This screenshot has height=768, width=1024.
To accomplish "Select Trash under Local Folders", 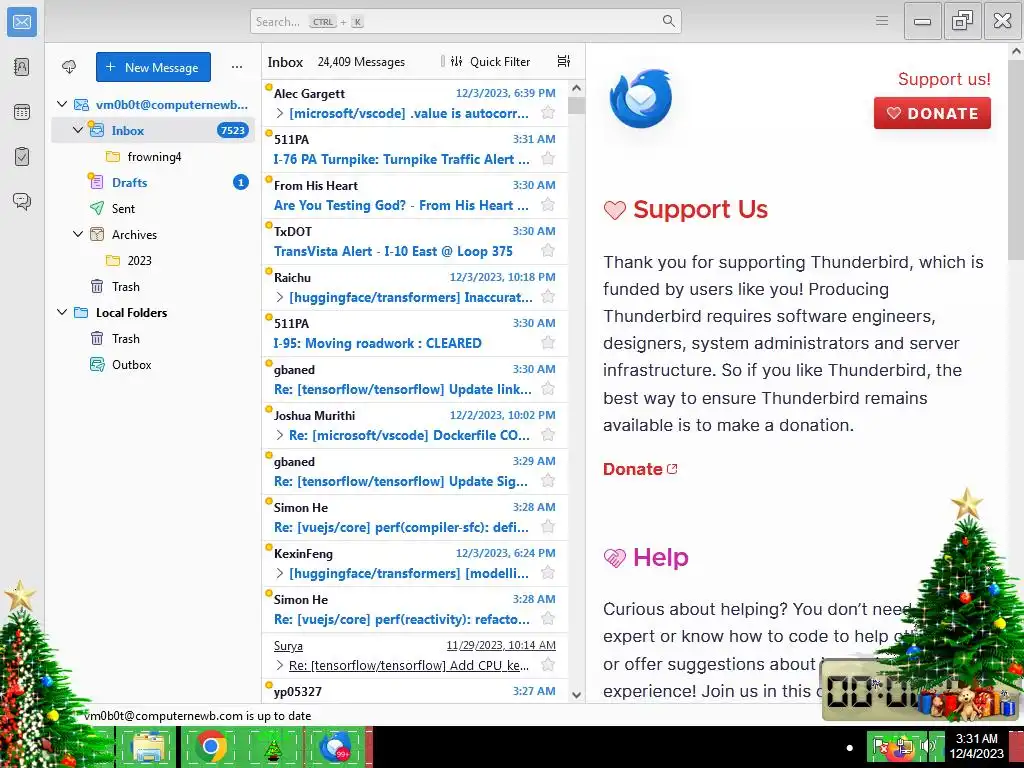I will coord(153,338).
